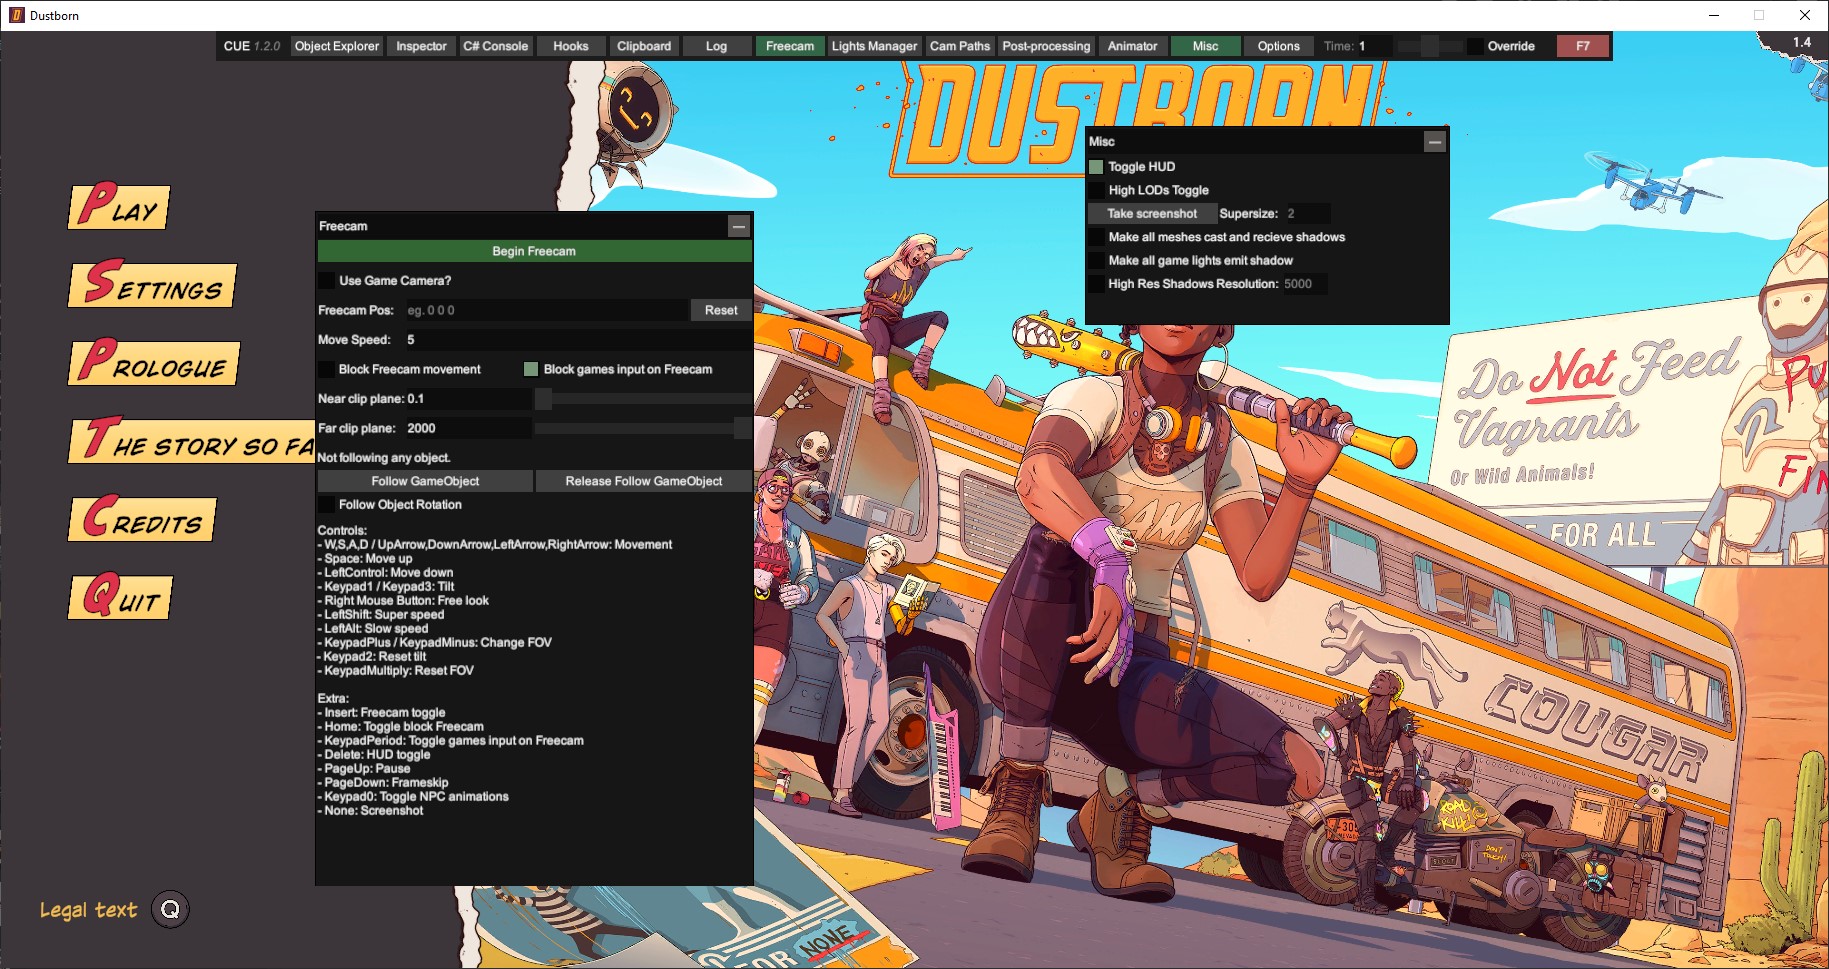Viewport: 1829px width, 969px height.
Task: Click the Move Speed input field
Action: pyautogui.click(x=577, y=340)
